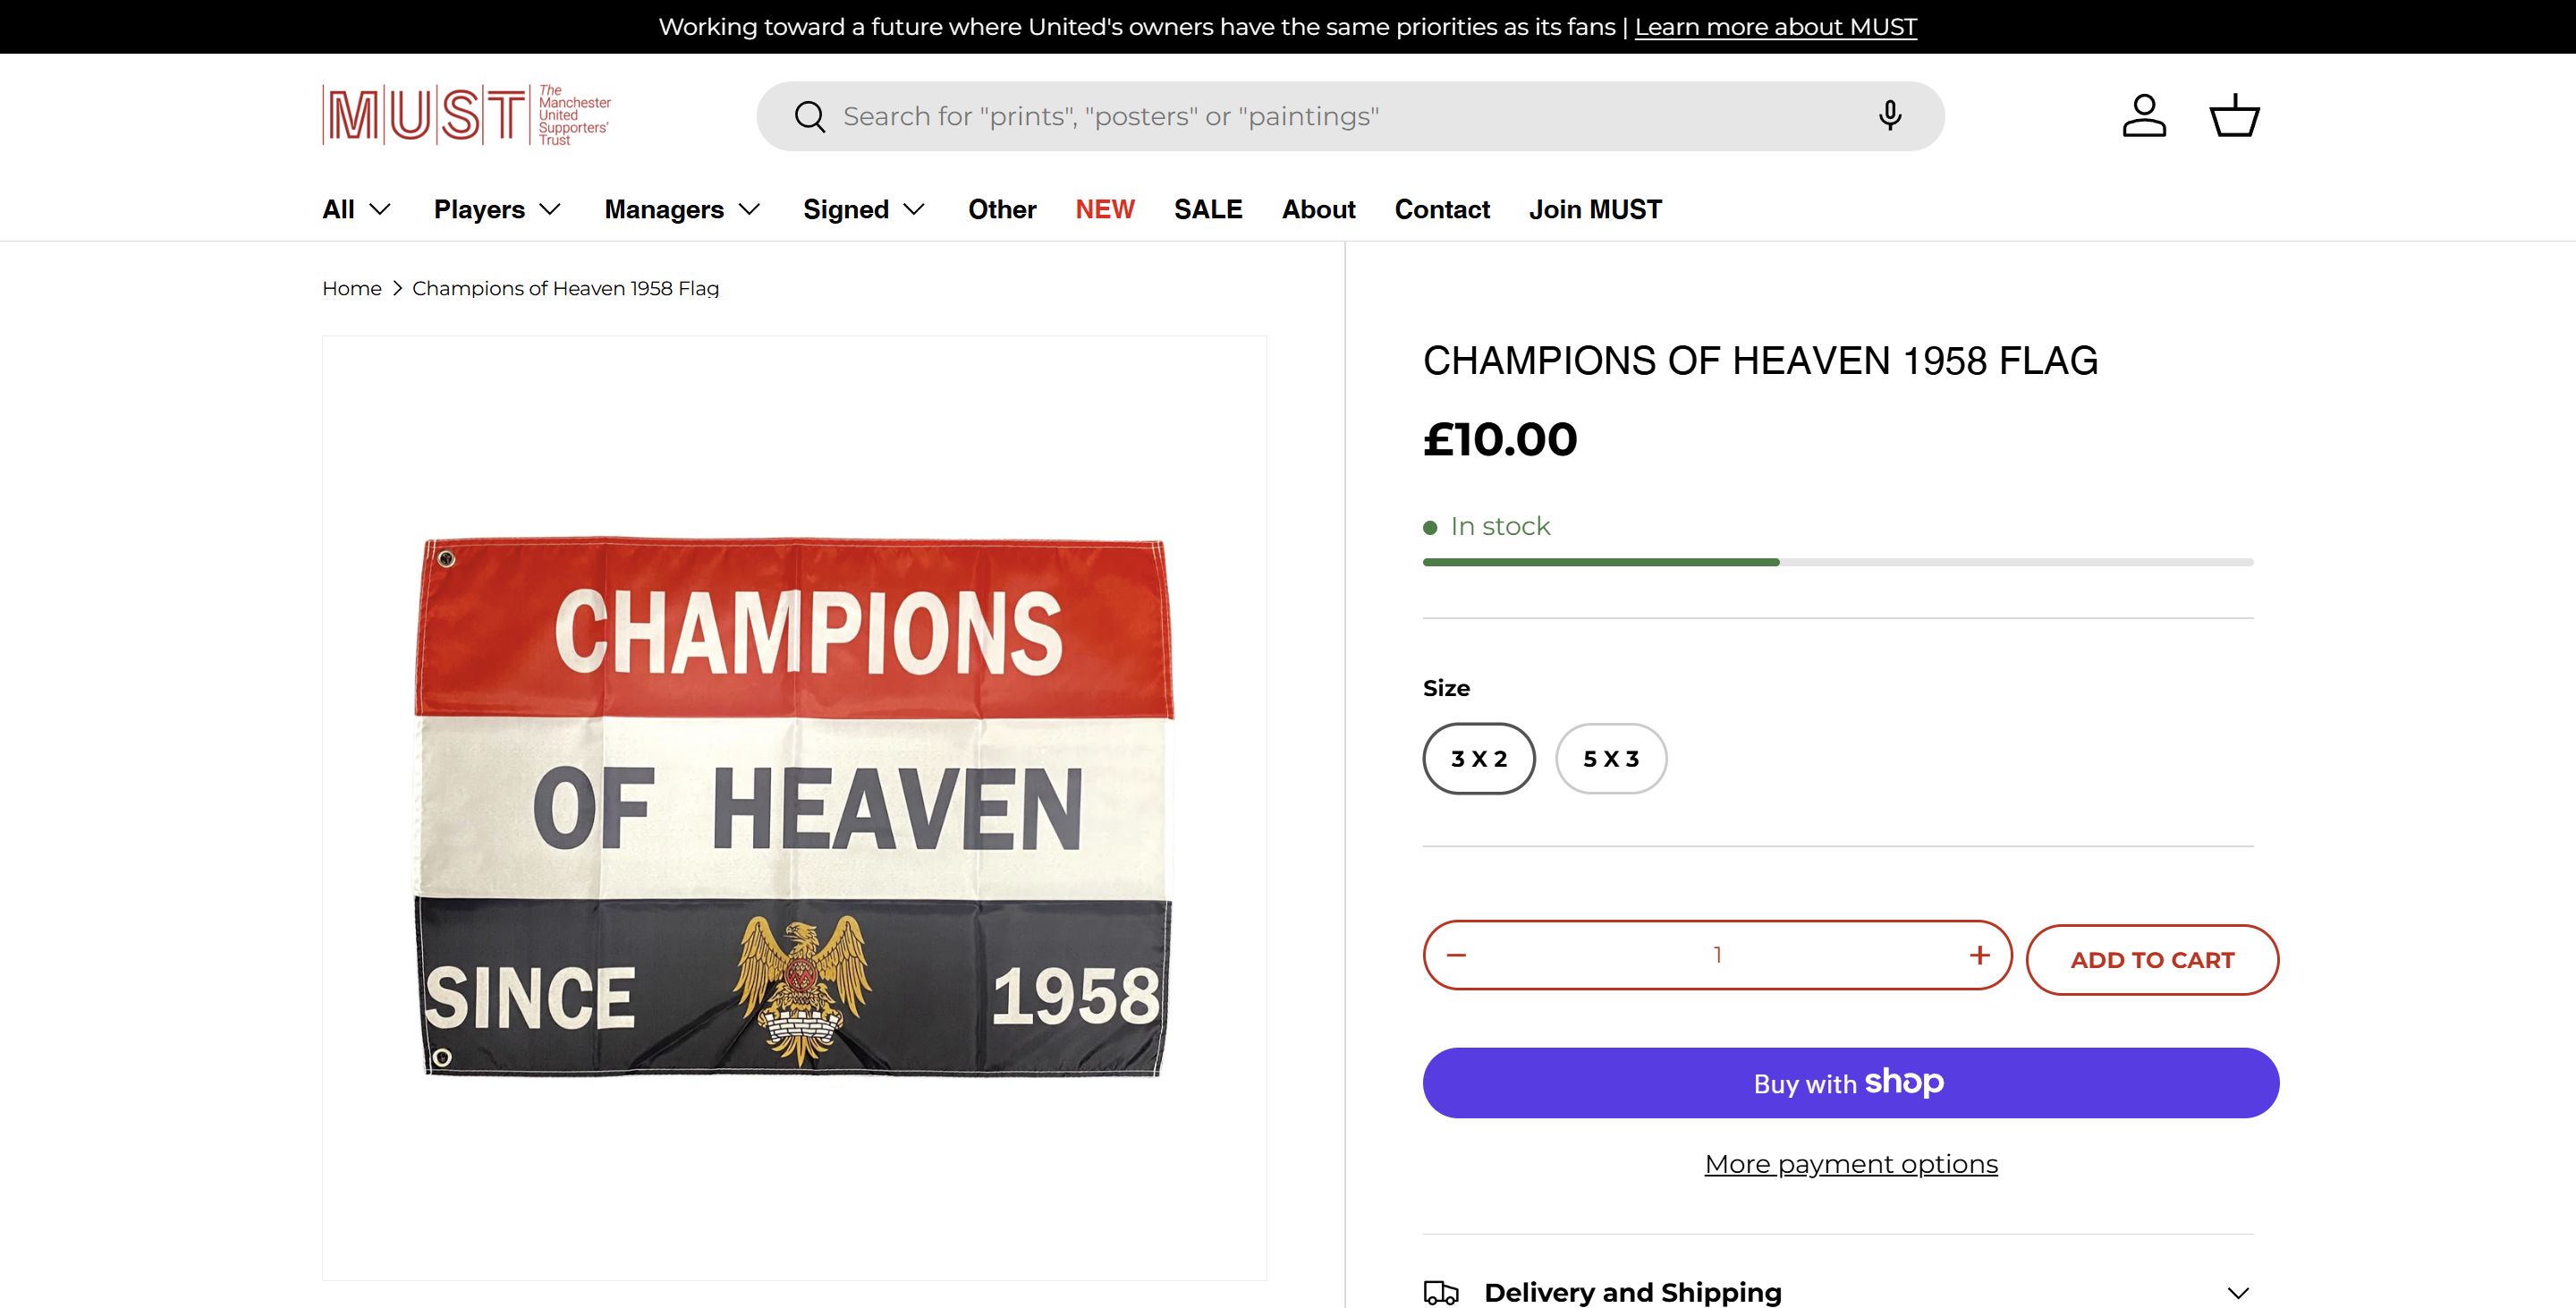Image resolution: width=2576 pixels, height=1308 pixels.
Task: Select the 3 X 2 size option
Action: tap(1479, 759)
